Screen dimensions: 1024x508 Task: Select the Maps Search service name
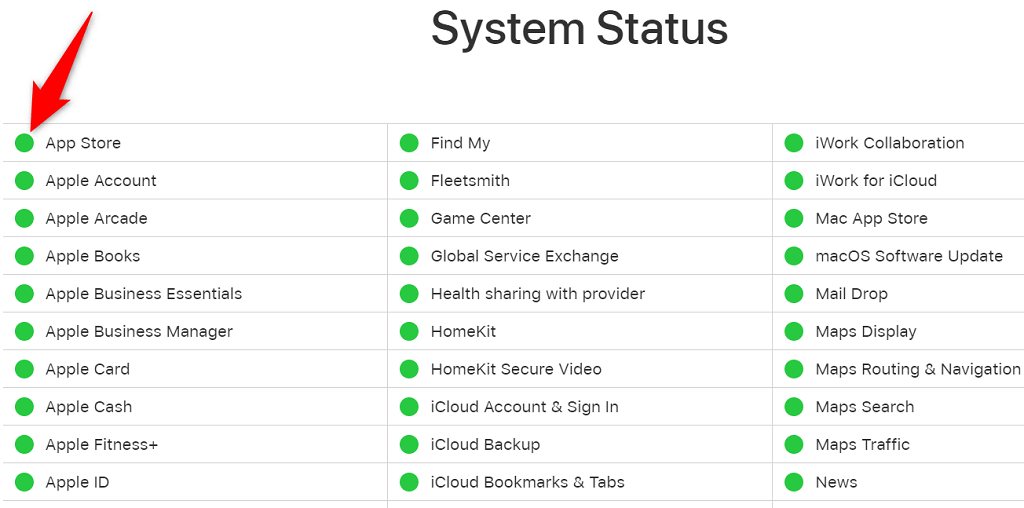(865, 407)
